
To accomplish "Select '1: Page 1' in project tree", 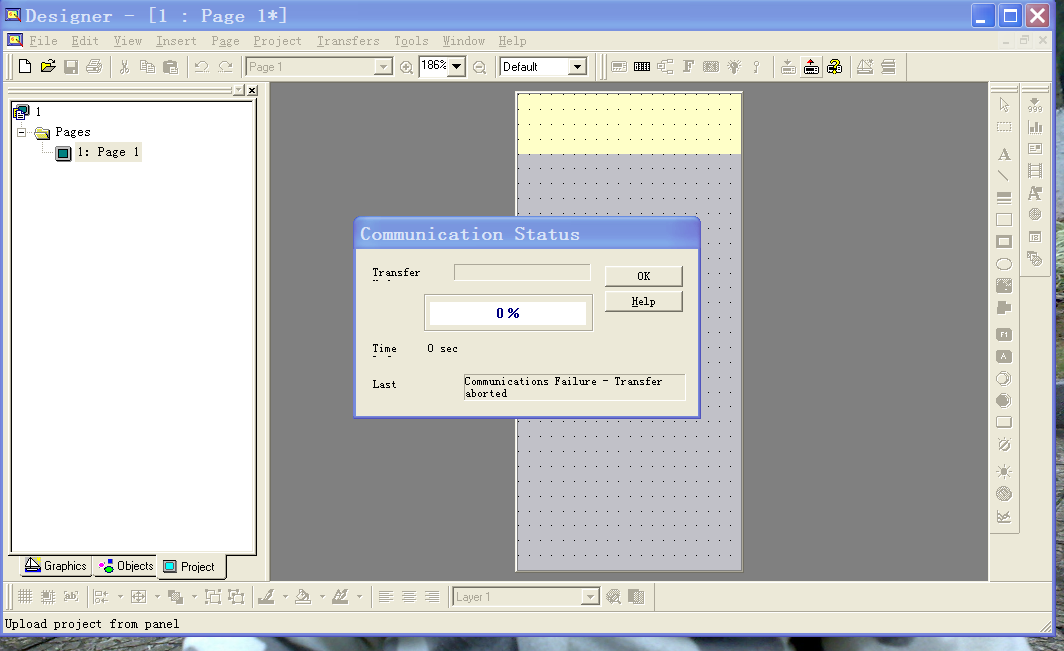I will click(108, 152).
